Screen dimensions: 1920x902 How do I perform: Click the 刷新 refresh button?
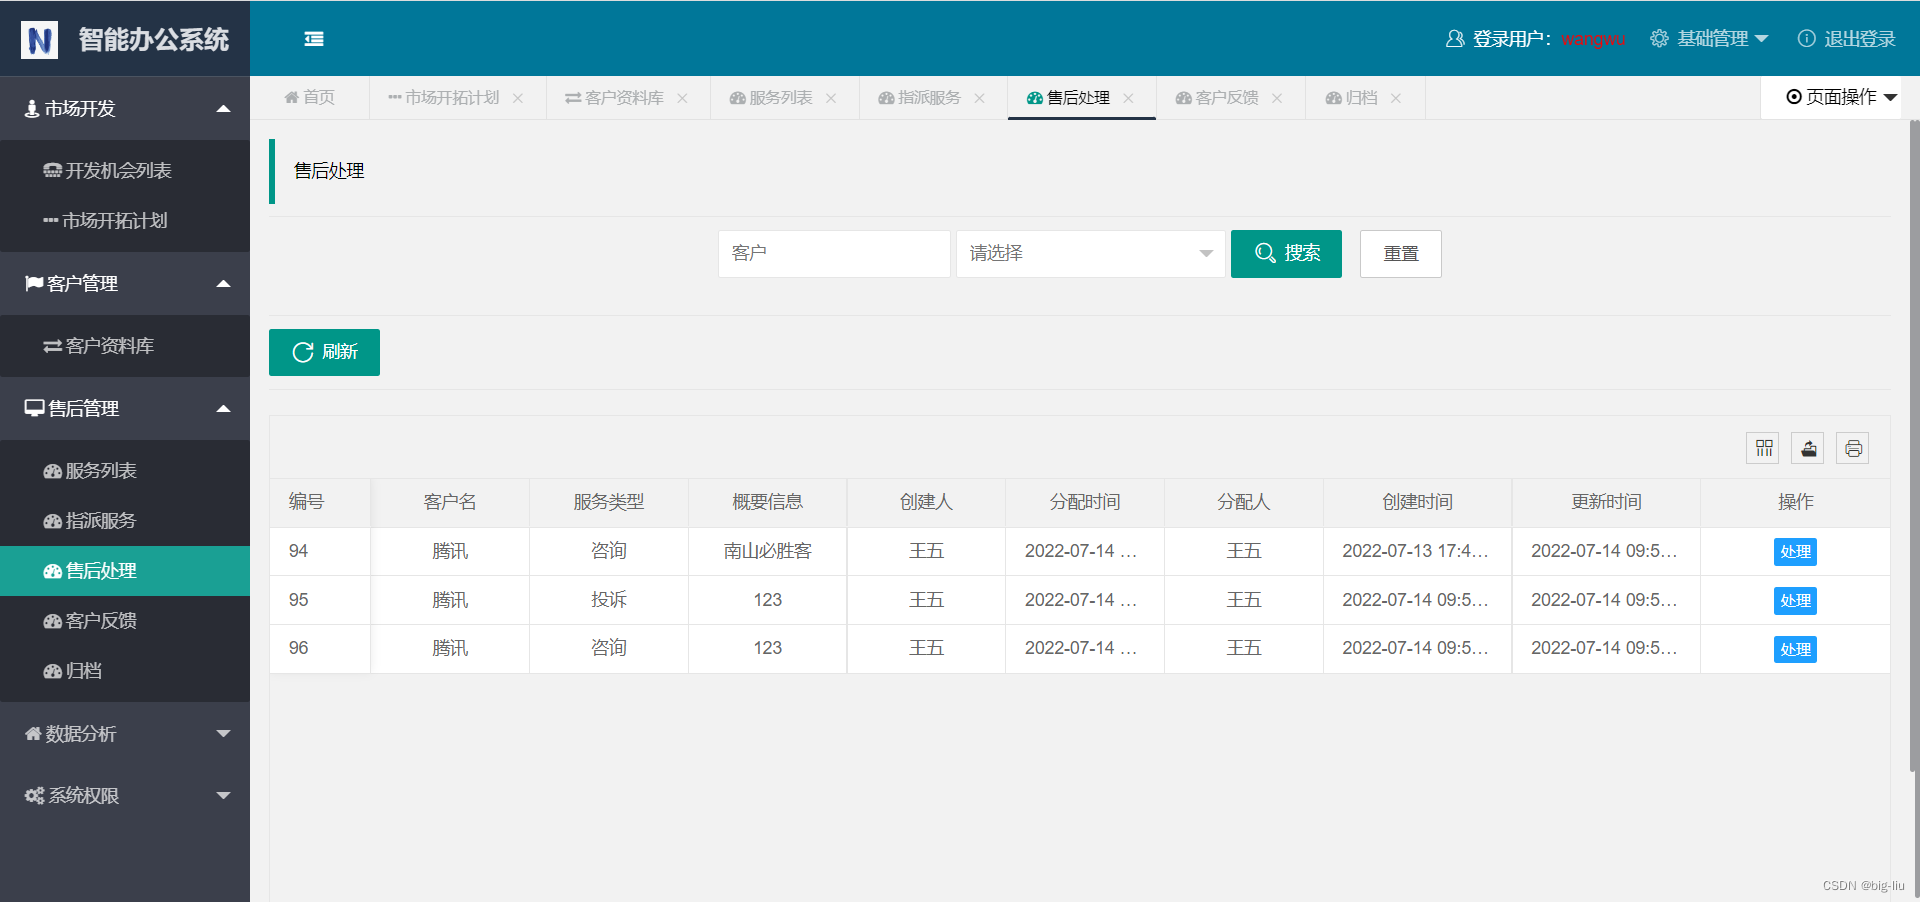click(324, 352)
